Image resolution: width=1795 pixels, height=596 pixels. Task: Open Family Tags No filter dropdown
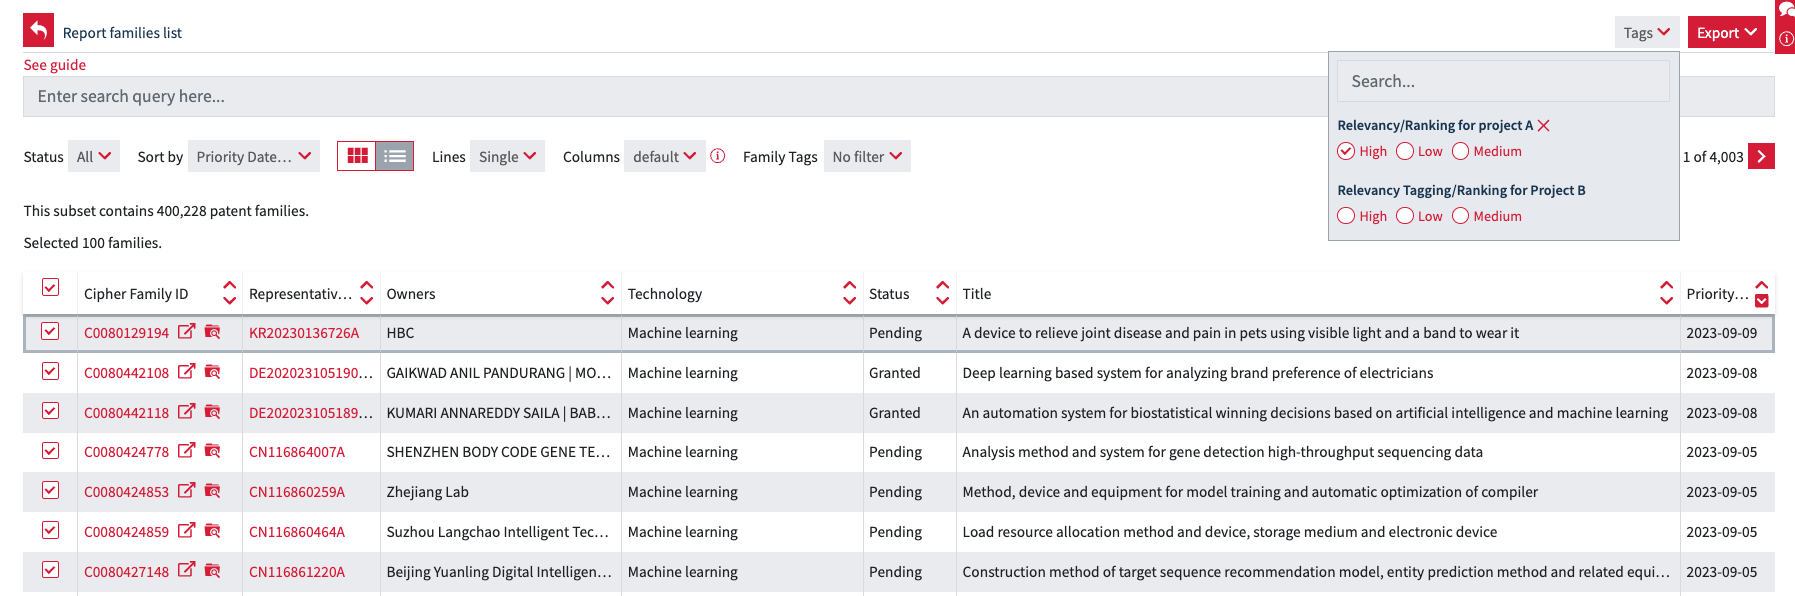pos(867,156)
